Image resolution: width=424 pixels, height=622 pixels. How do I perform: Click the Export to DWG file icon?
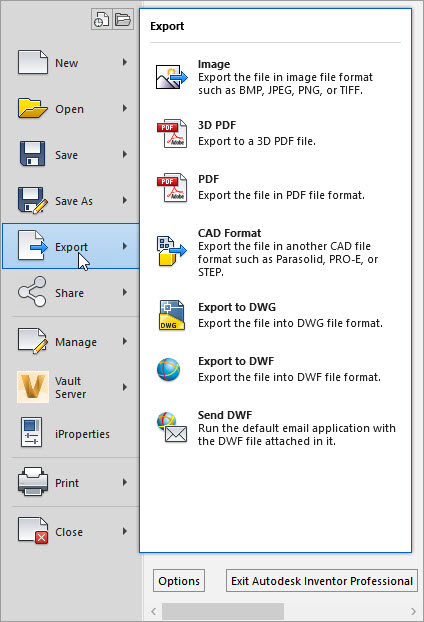[x=172, y=315]
